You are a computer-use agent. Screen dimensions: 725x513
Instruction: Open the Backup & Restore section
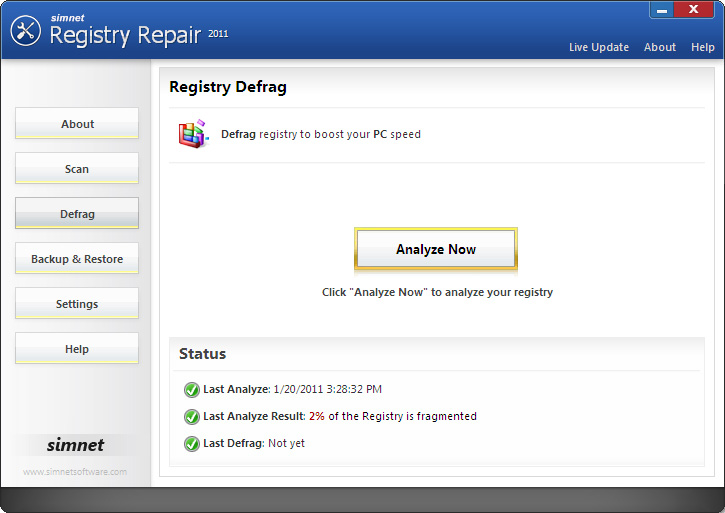click(77, 259)
